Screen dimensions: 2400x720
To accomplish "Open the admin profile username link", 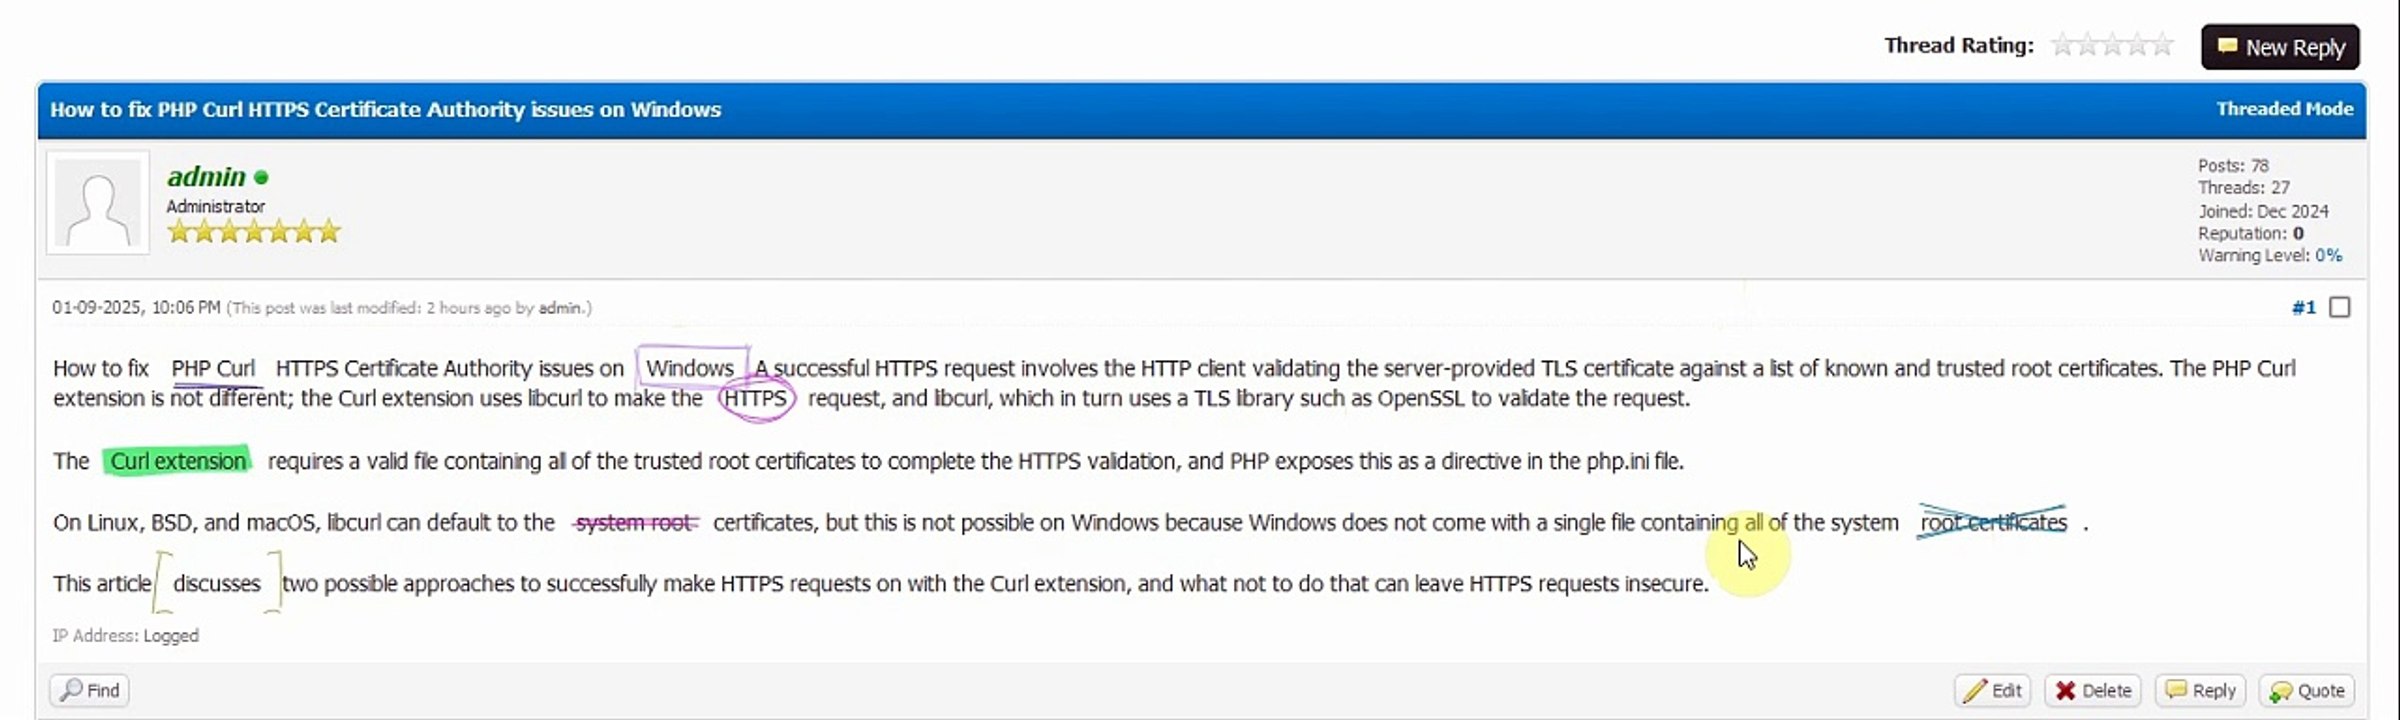I will coord(206,177).
